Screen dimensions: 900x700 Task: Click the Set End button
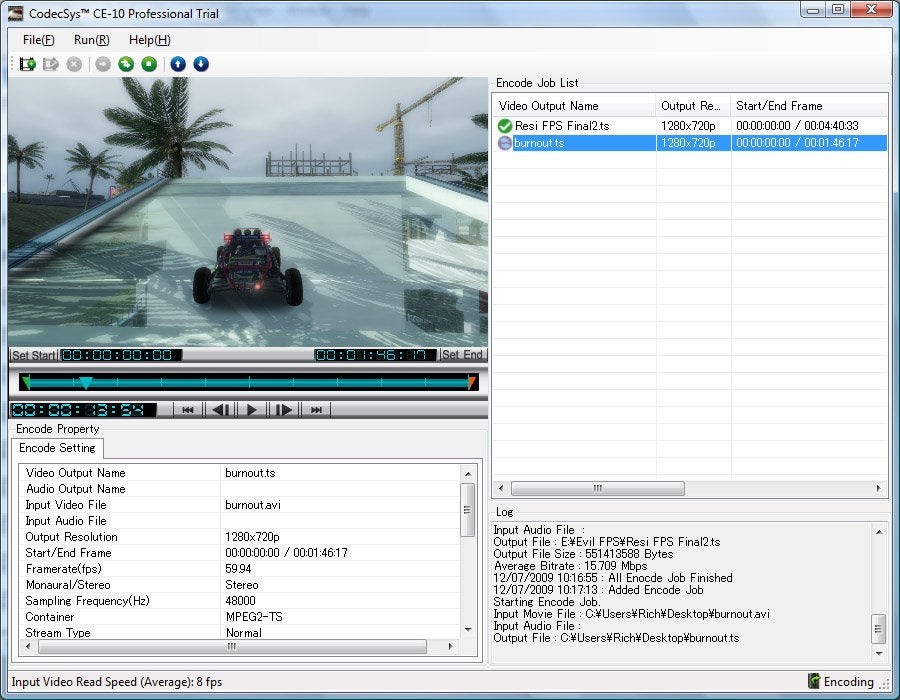coord(462,355)
